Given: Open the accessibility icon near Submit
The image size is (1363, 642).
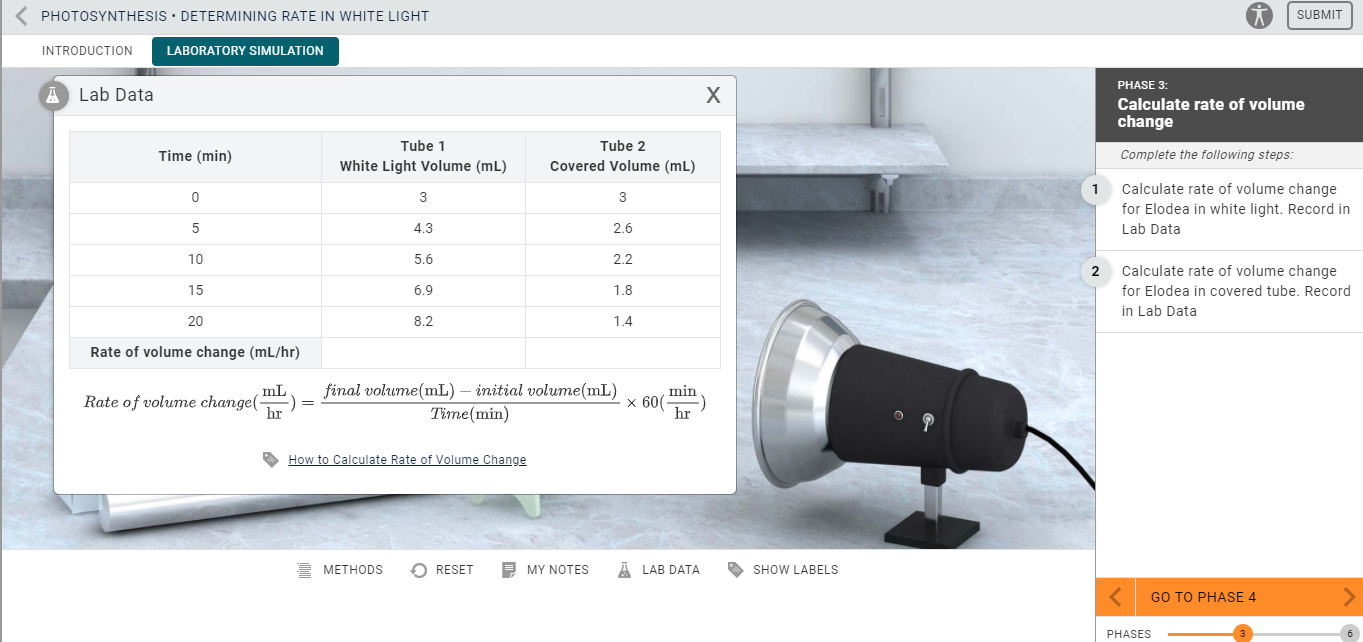Looking at the screenshot, I should pos(1260,15).
